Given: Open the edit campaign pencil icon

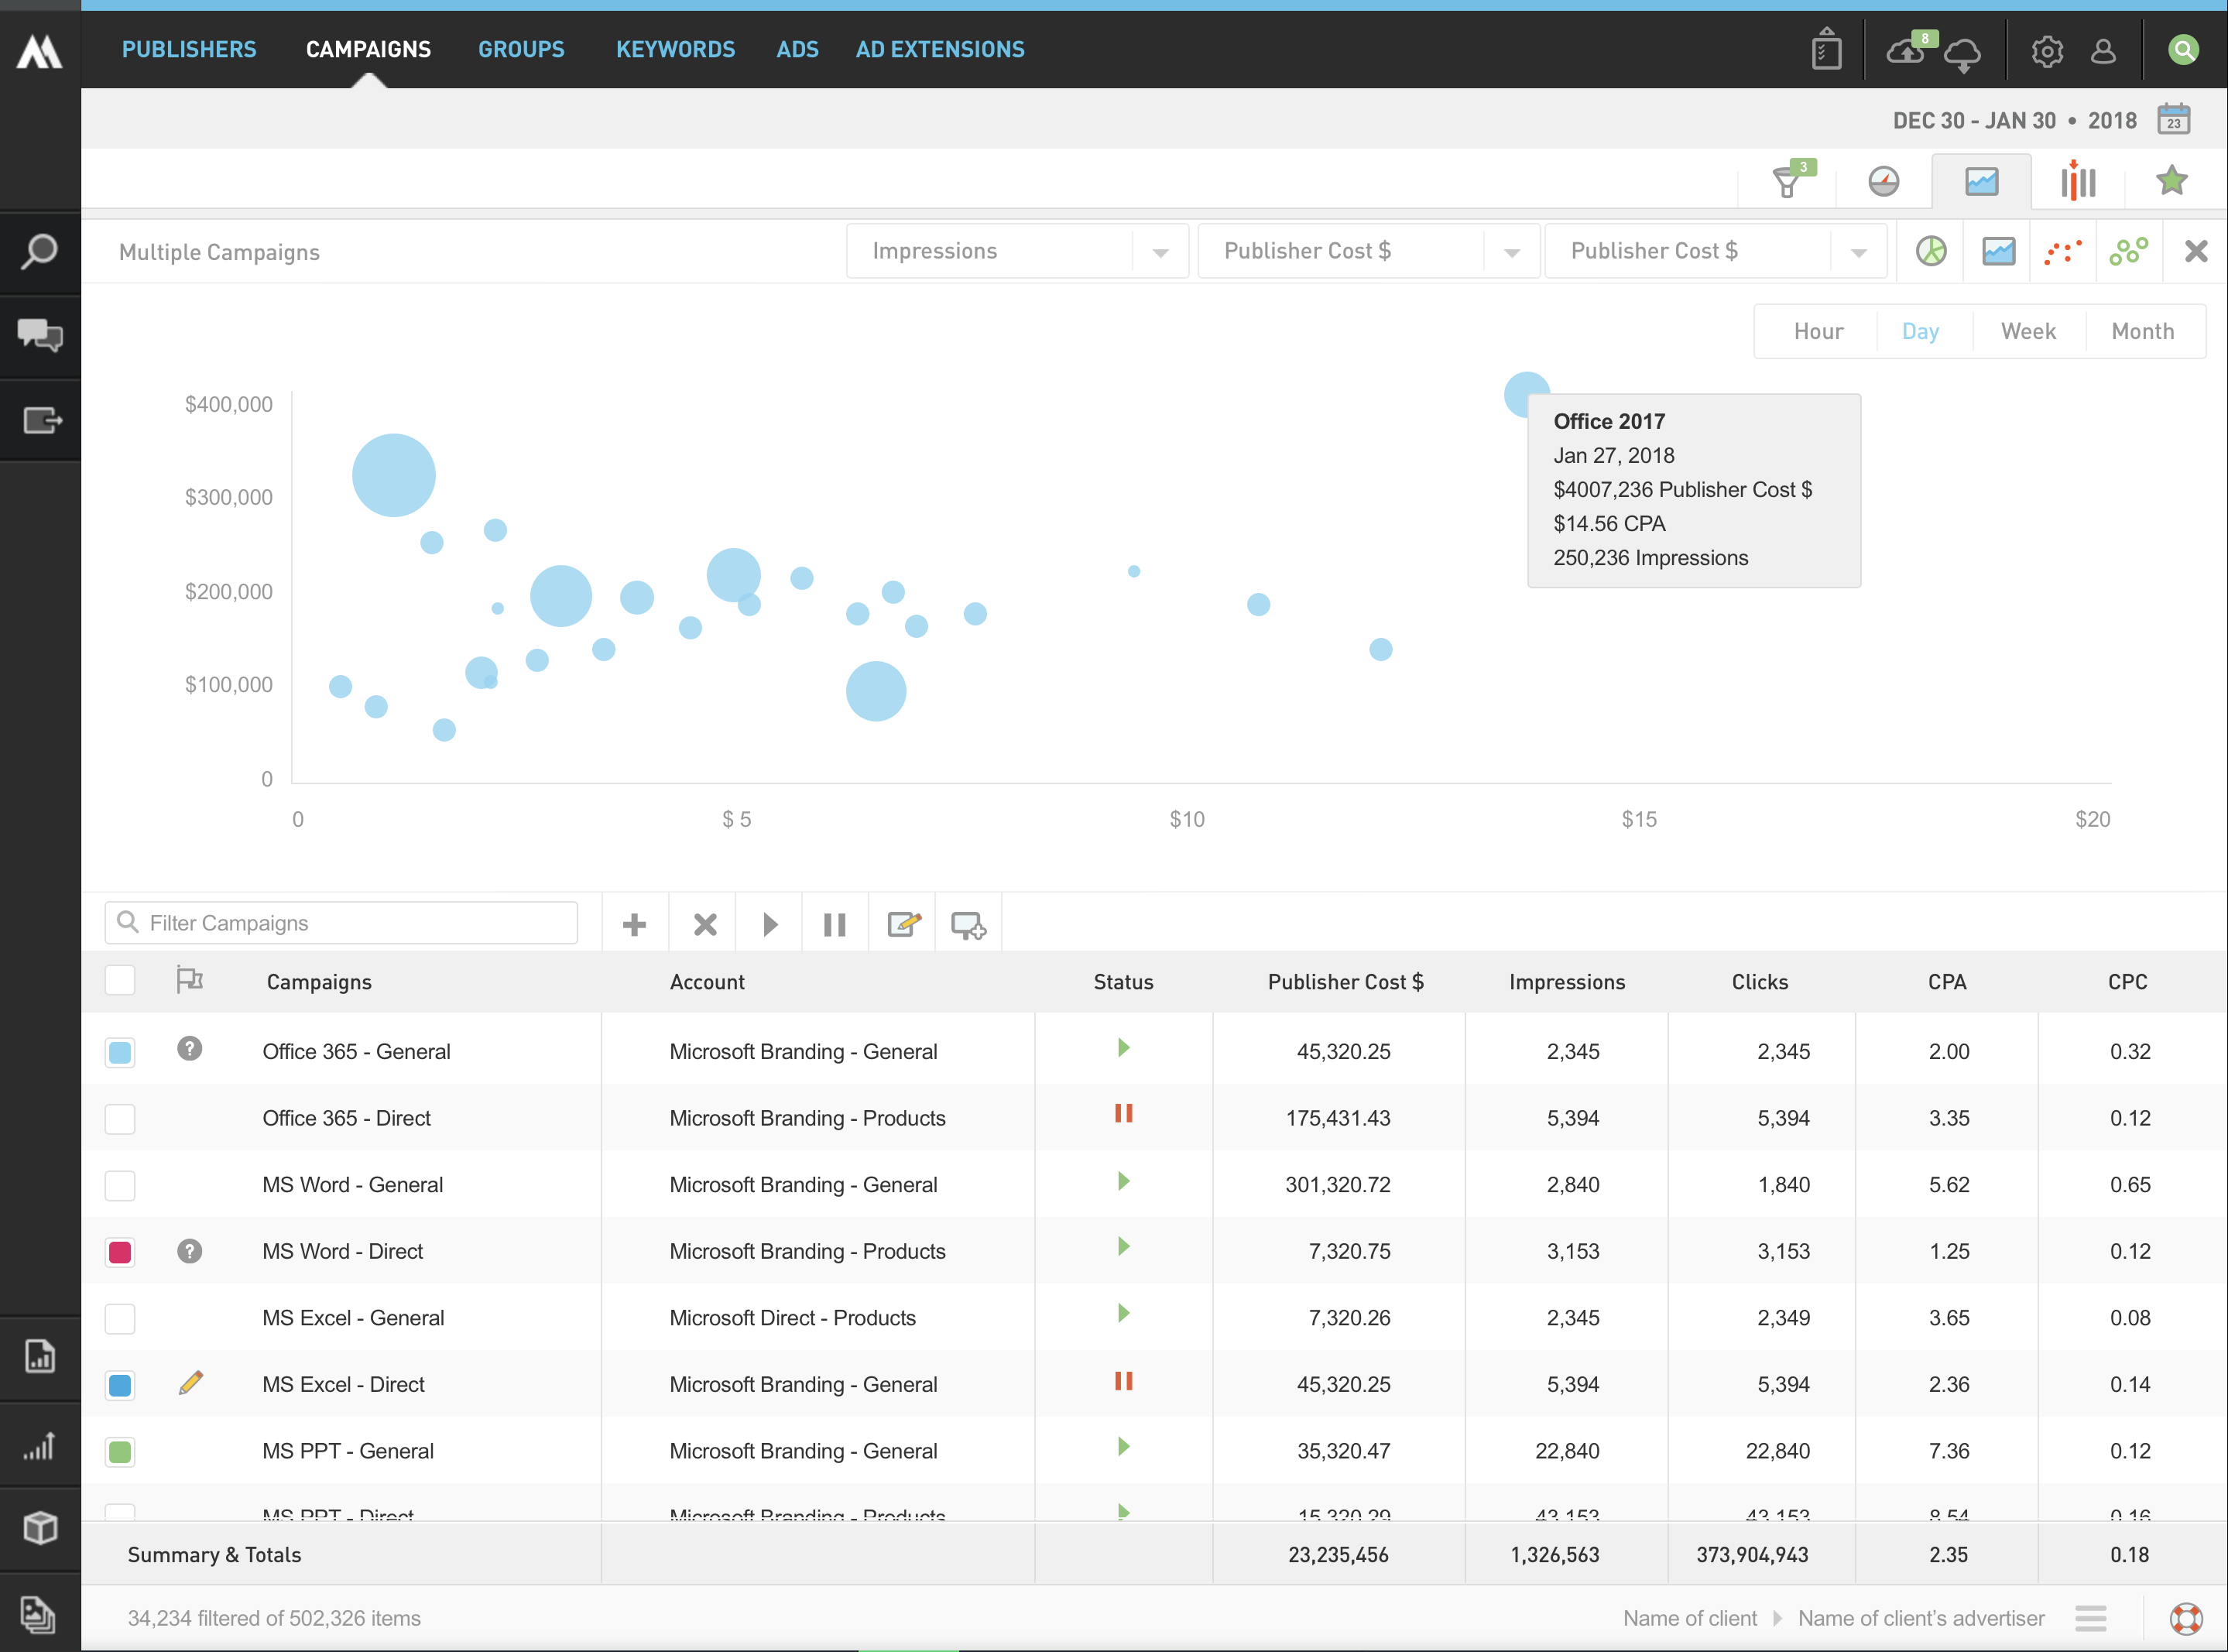Looking at the screenshot, I should (903, 924).
